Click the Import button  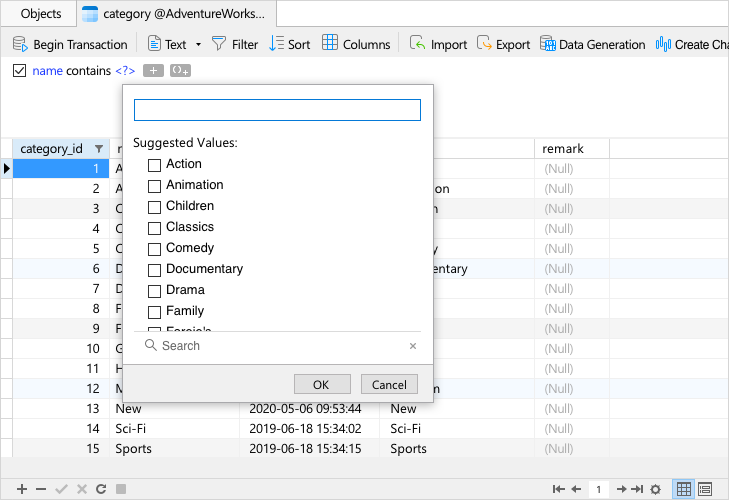pyautogui.click(x=438, y=44)
